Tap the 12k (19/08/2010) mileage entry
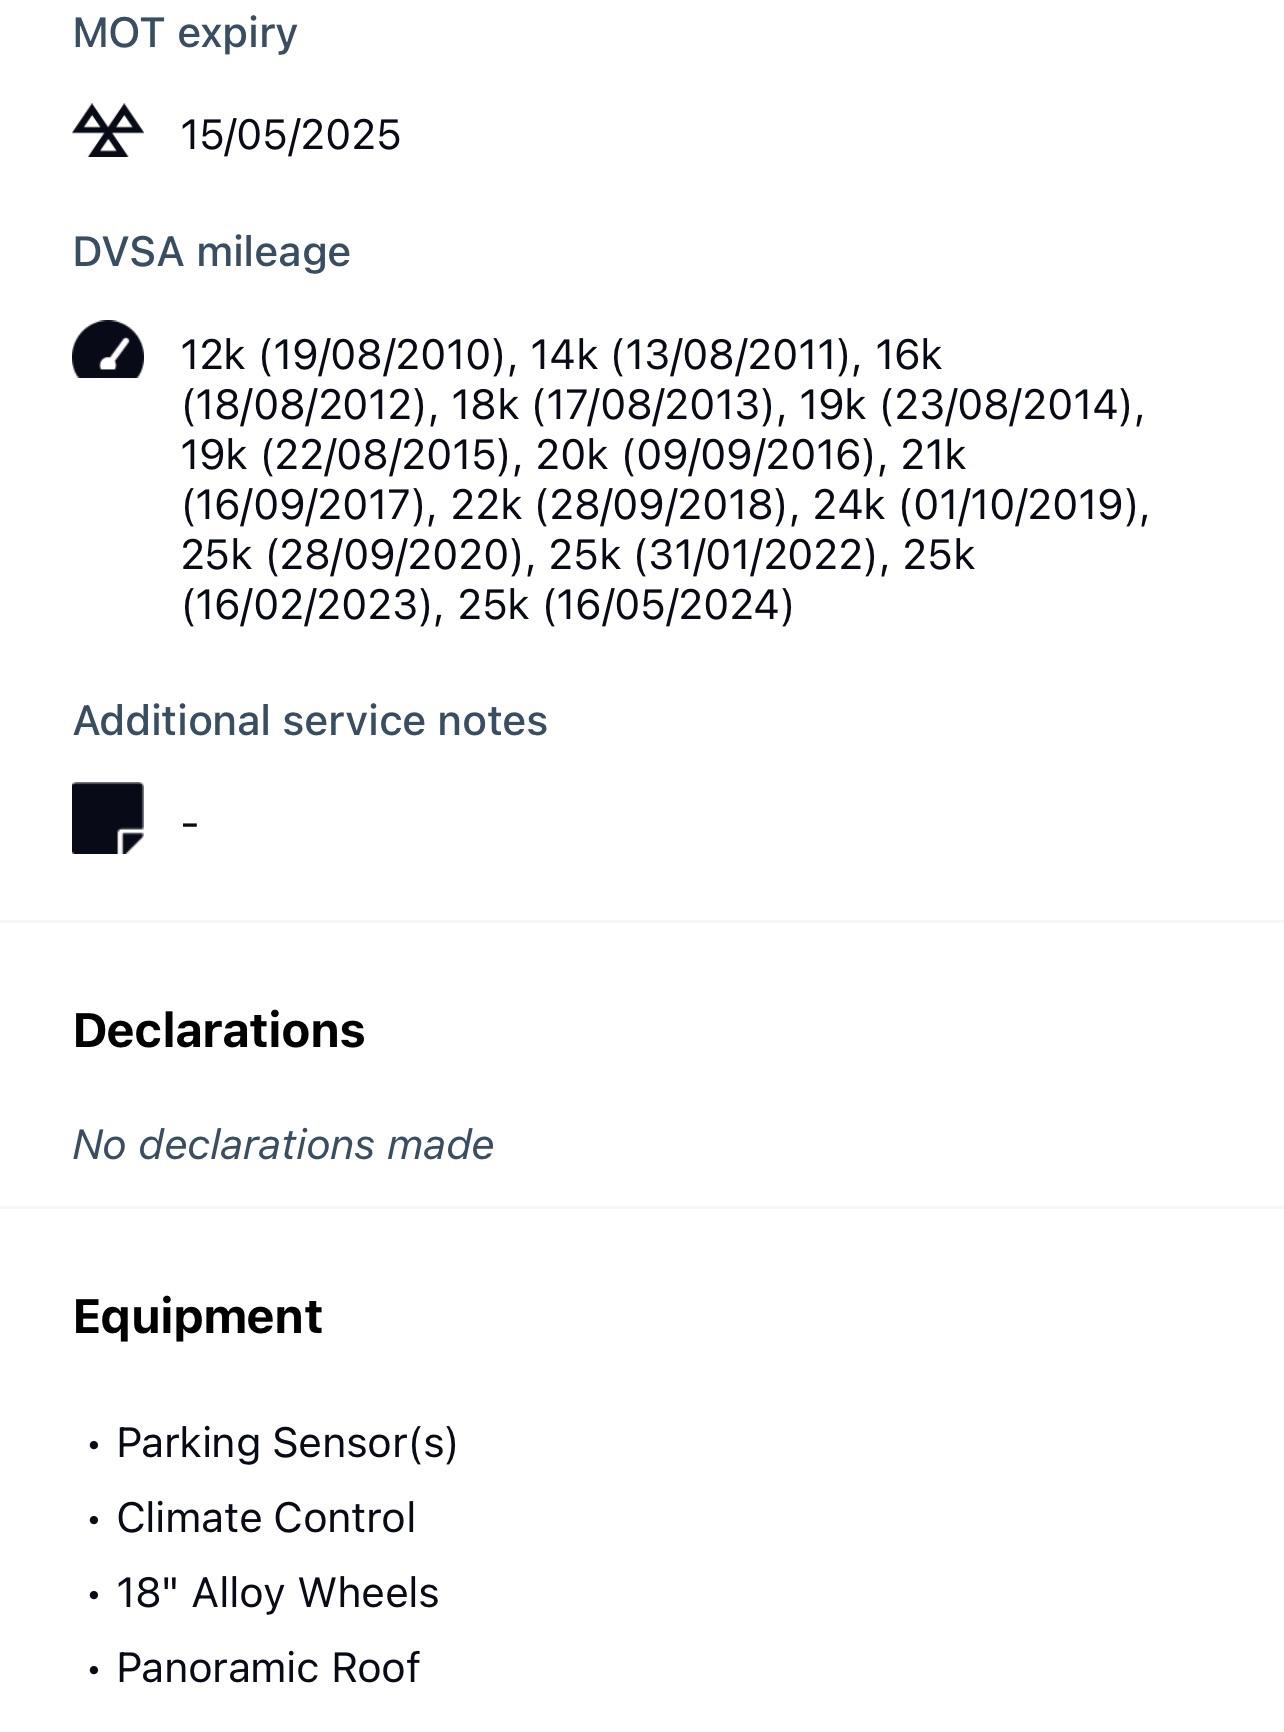 tap(343, 355)
